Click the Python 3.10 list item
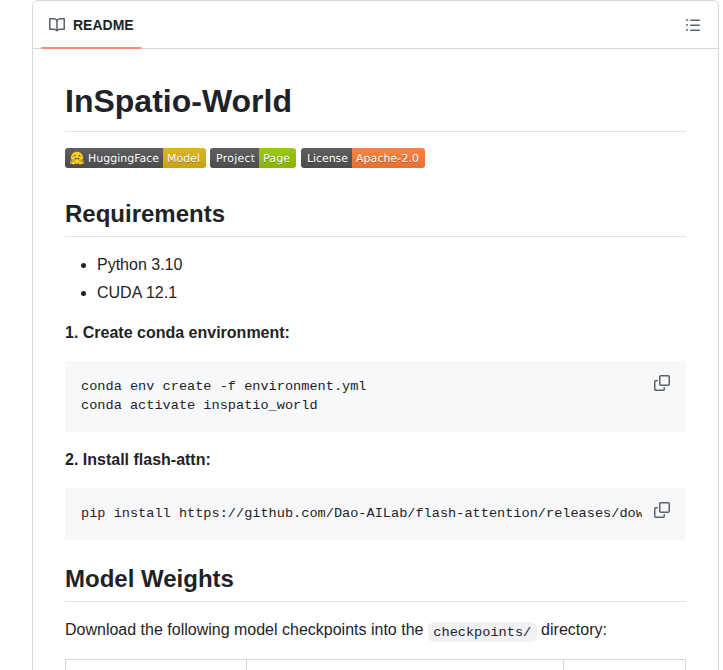 139,265
